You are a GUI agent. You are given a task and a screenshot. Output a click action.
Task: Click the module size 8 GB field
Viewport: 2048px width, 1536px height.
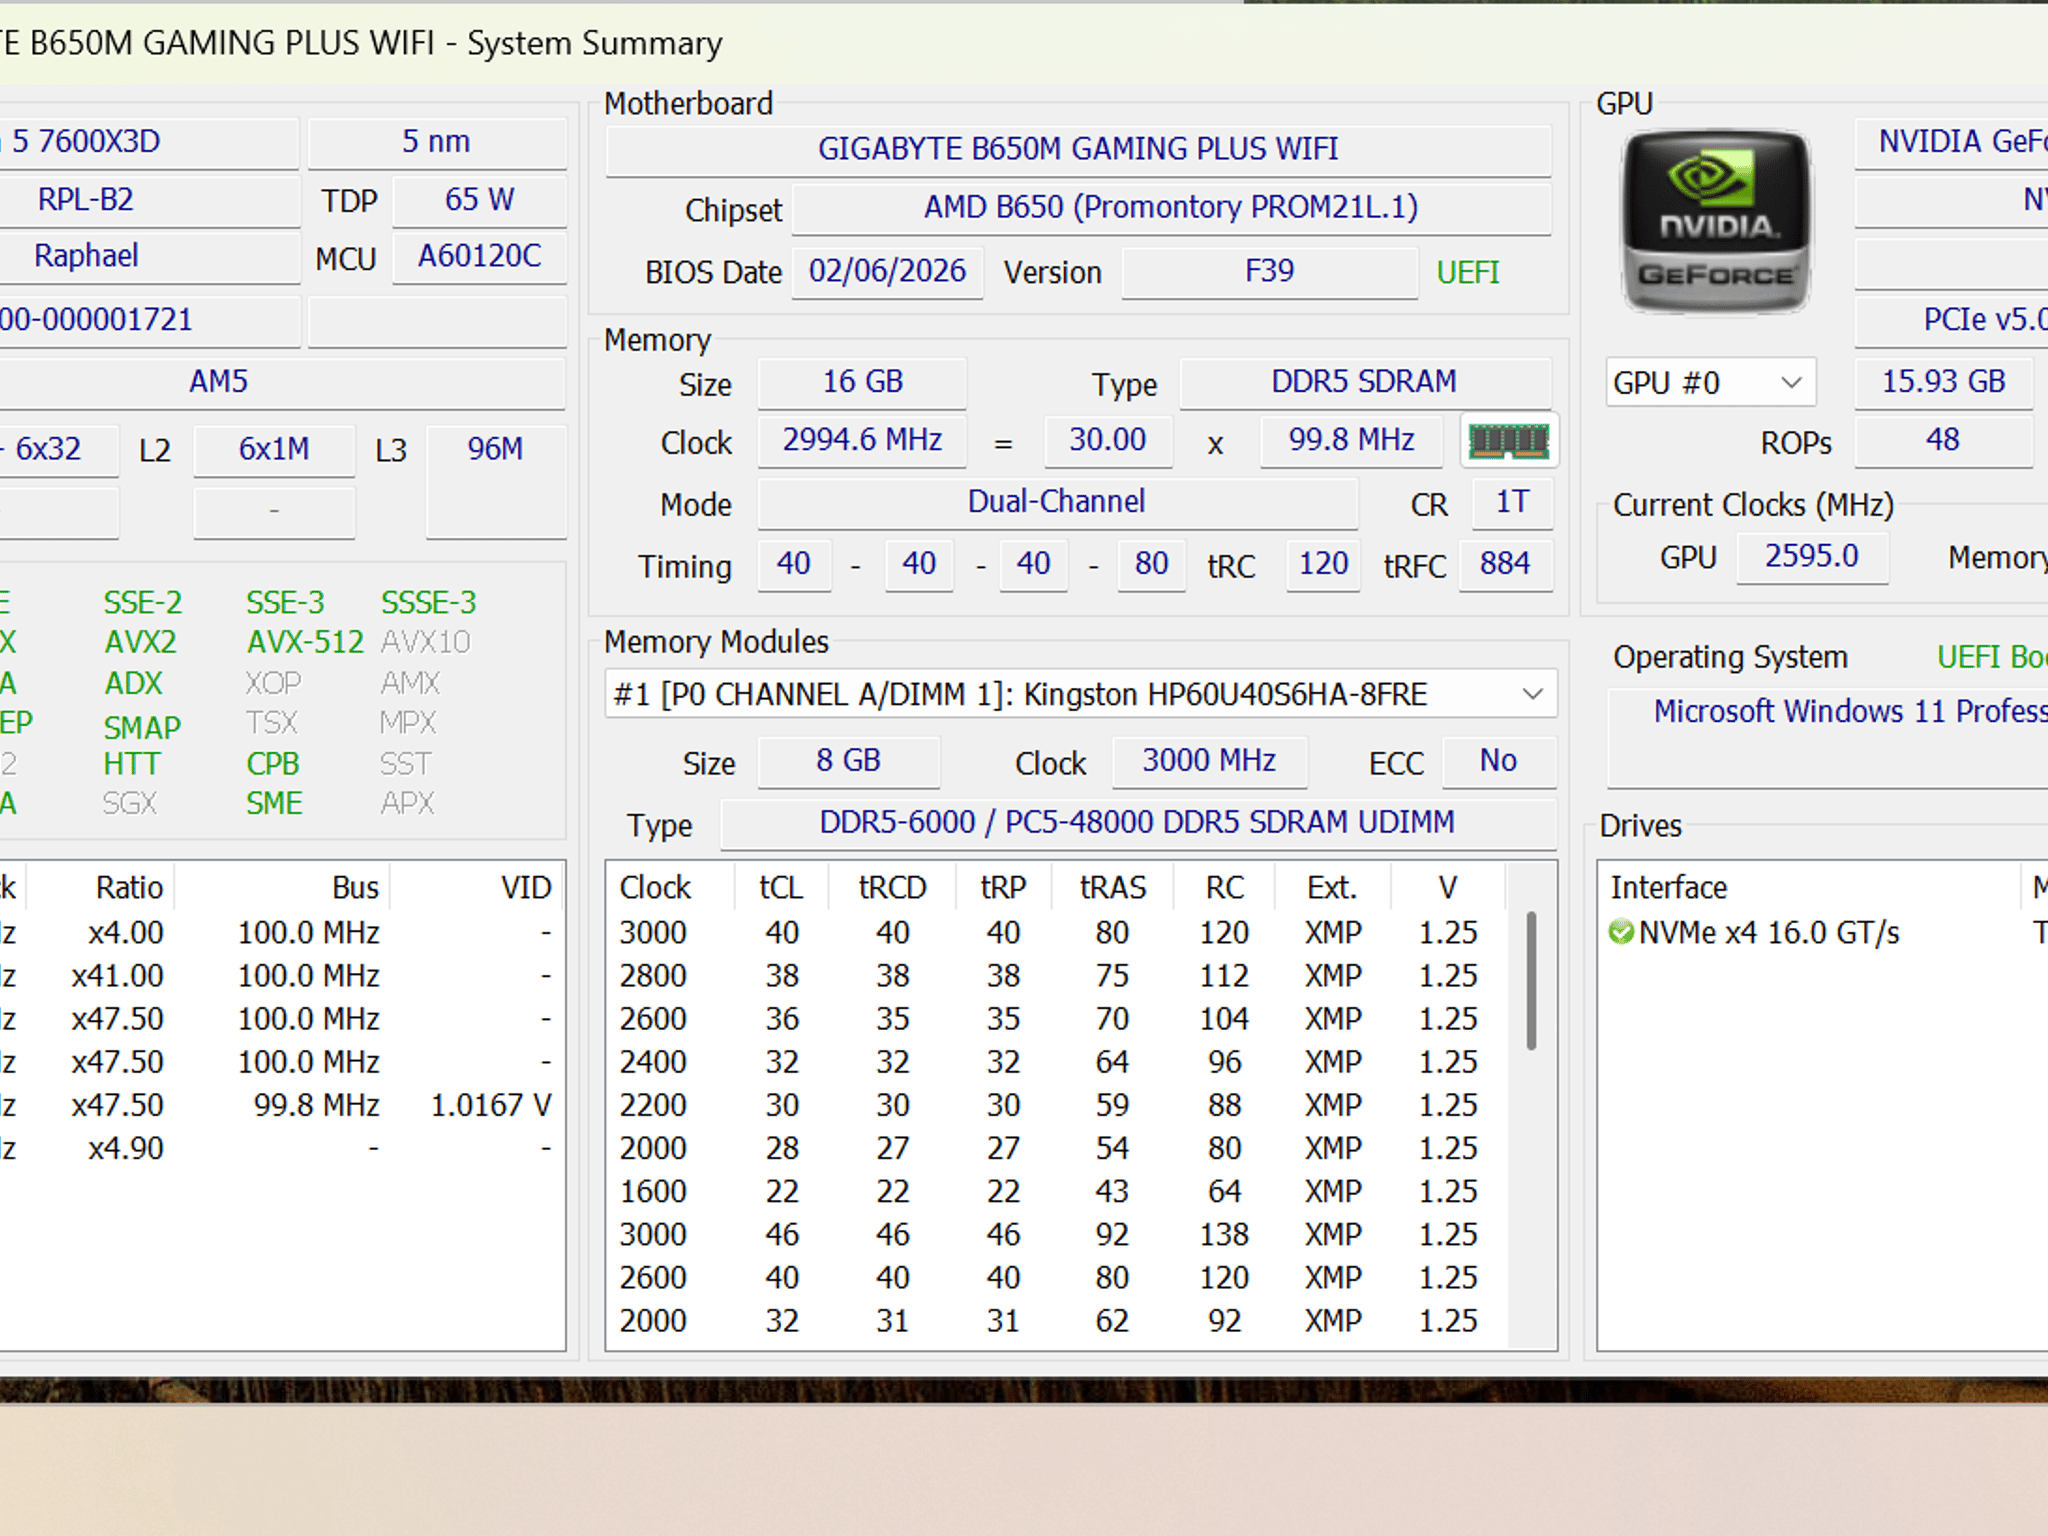coord(848,761)
